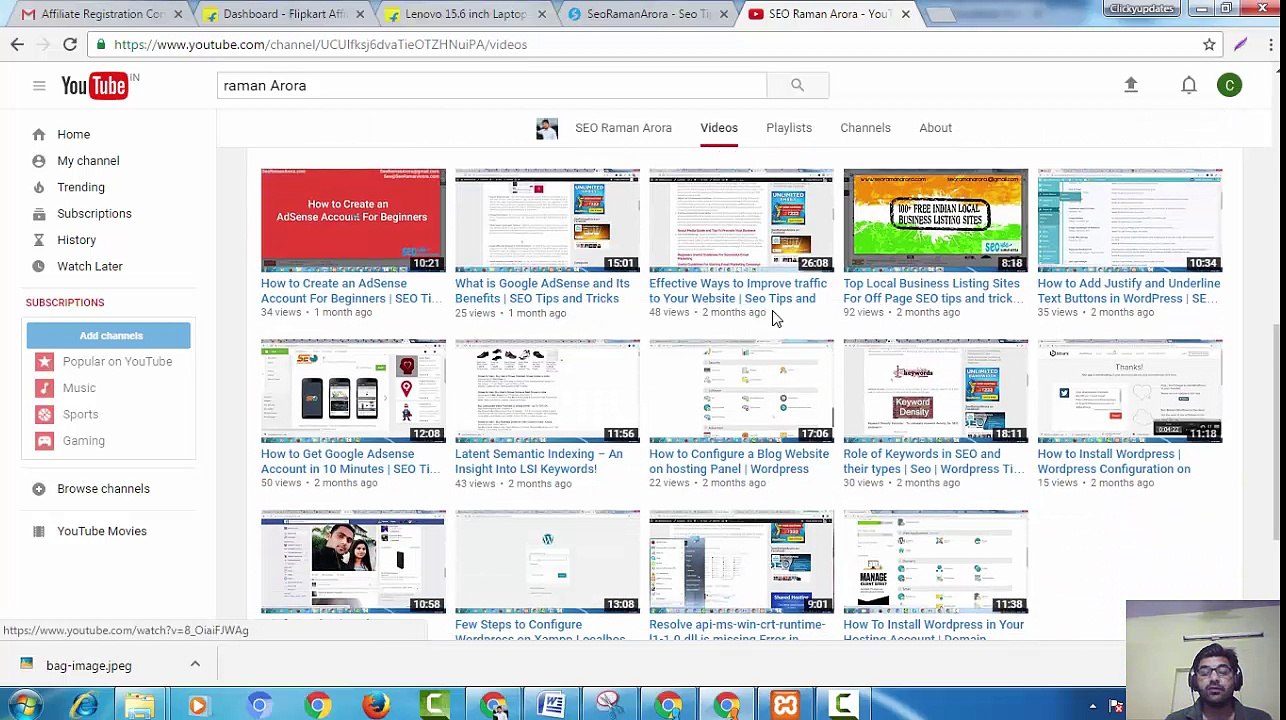Open the Gaming subscription channel
This screenshot has height=720, width=1286.
(x=83, y=441)
